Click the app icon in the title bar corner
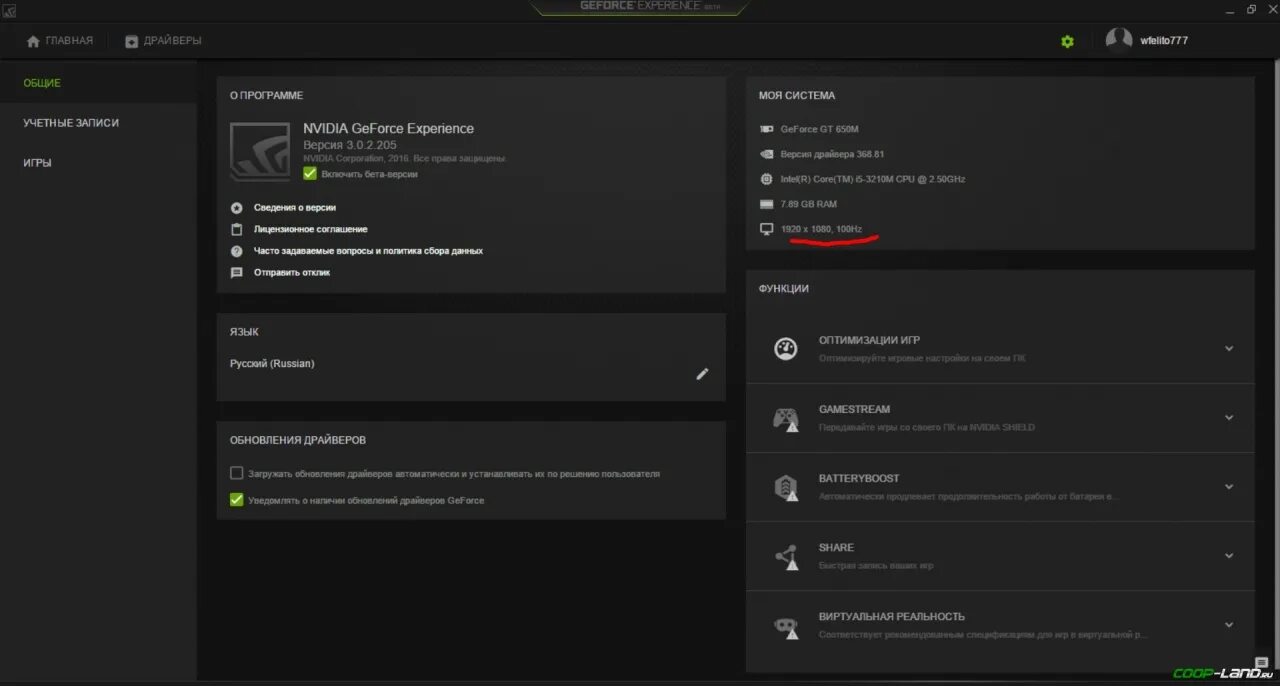This screenshot has height=686, width=1280. [x=9, y=9]
